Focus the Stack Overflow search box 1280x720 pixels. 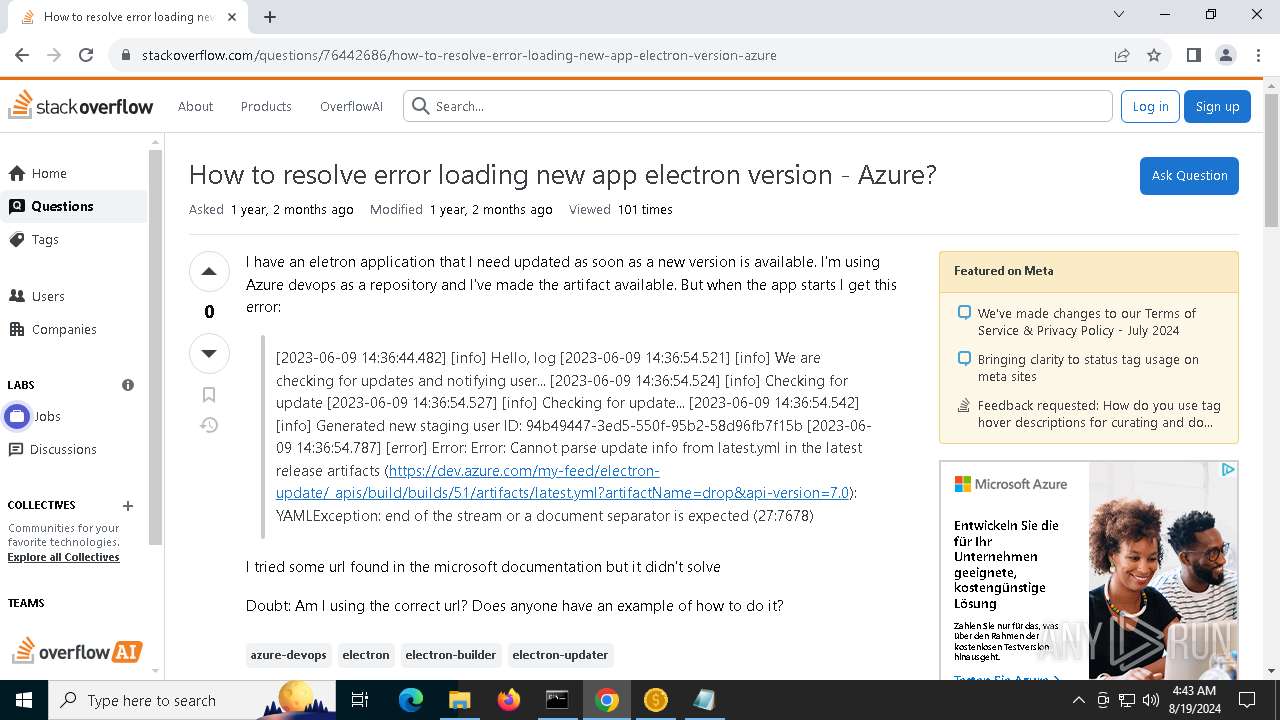(758, 106)
